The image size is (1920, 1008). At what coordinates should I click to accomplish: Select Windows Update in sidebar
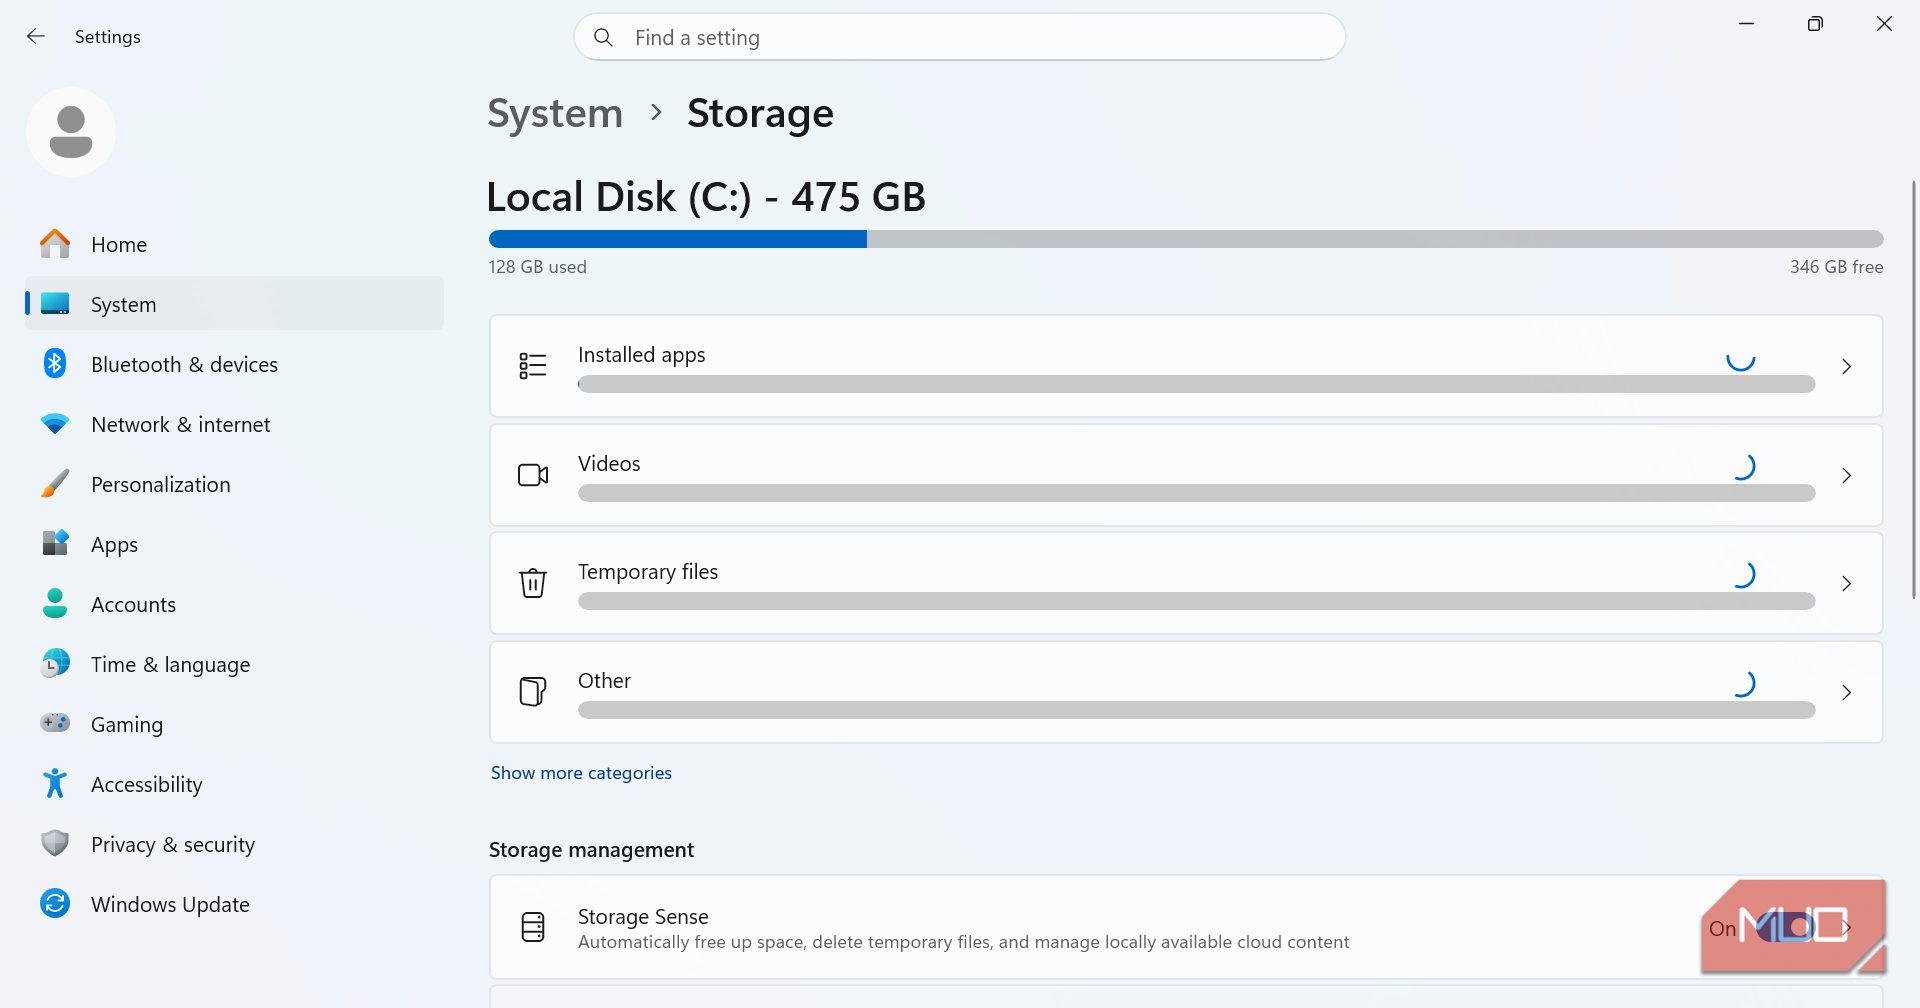(x=234, y=904)
